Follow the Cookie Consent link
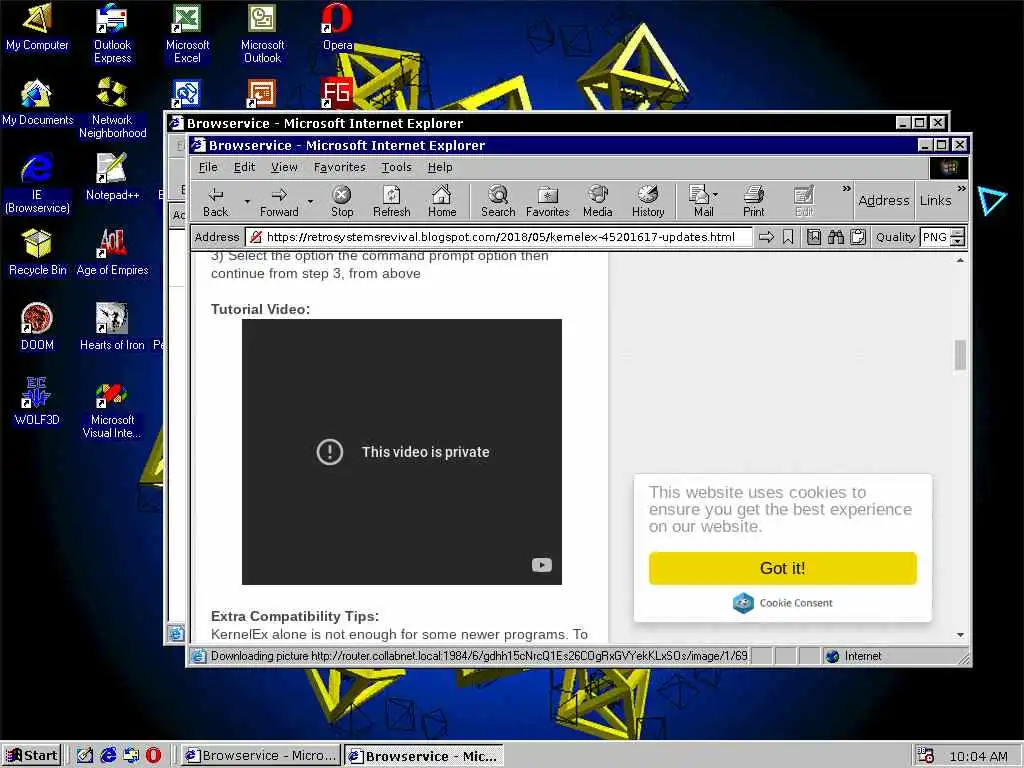 click(782, 603)
